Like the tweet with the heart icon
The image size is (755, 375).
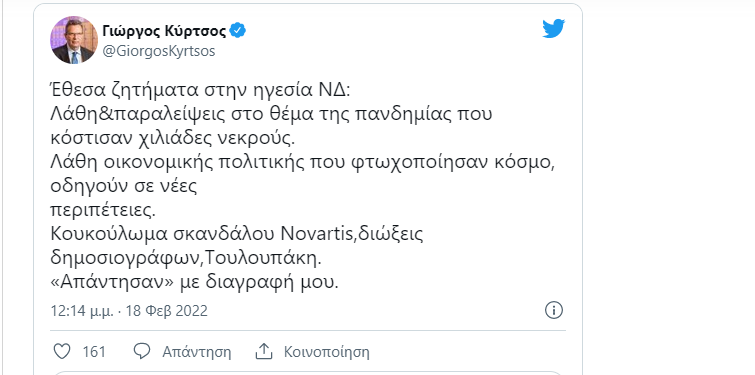pos(62,351)
